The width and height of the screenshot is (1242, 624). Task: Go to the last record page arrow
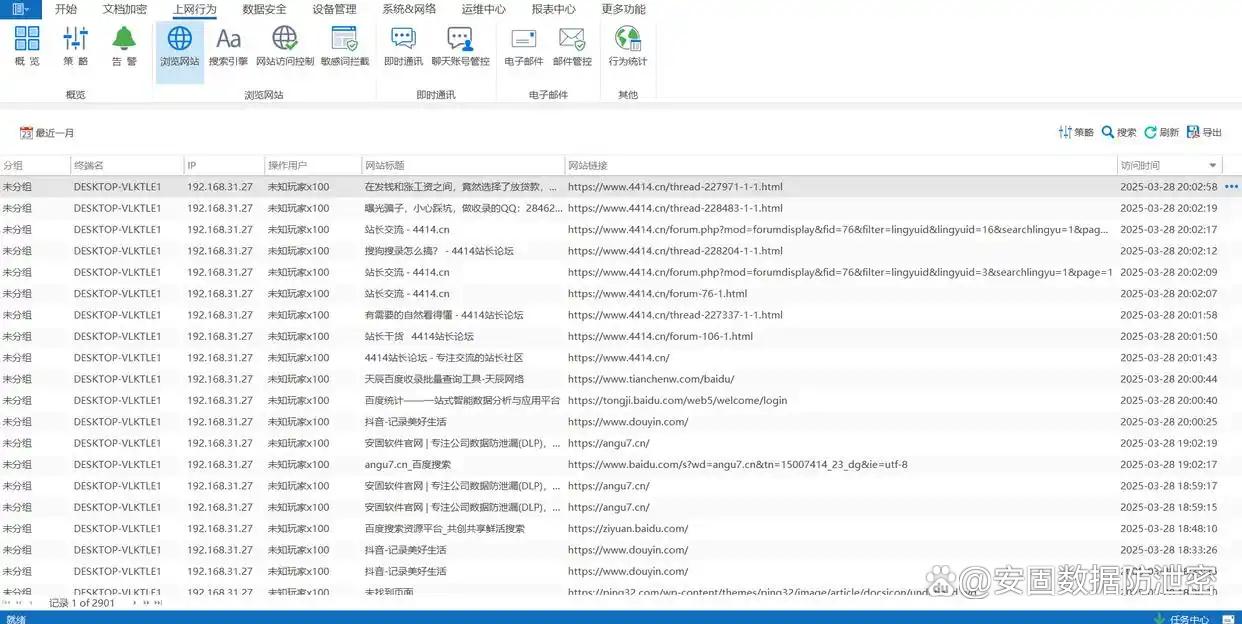[x=157, y=603]
